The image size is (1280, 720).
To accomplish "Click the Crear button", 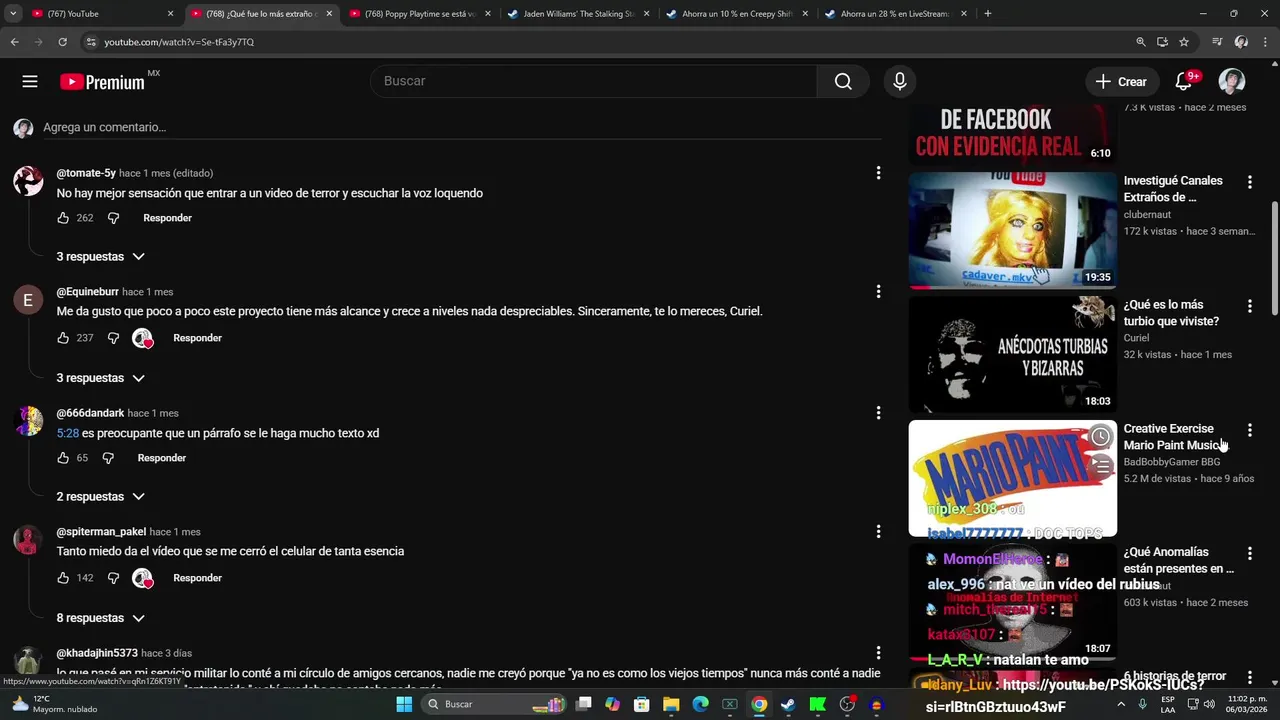I will point(1121,82).
